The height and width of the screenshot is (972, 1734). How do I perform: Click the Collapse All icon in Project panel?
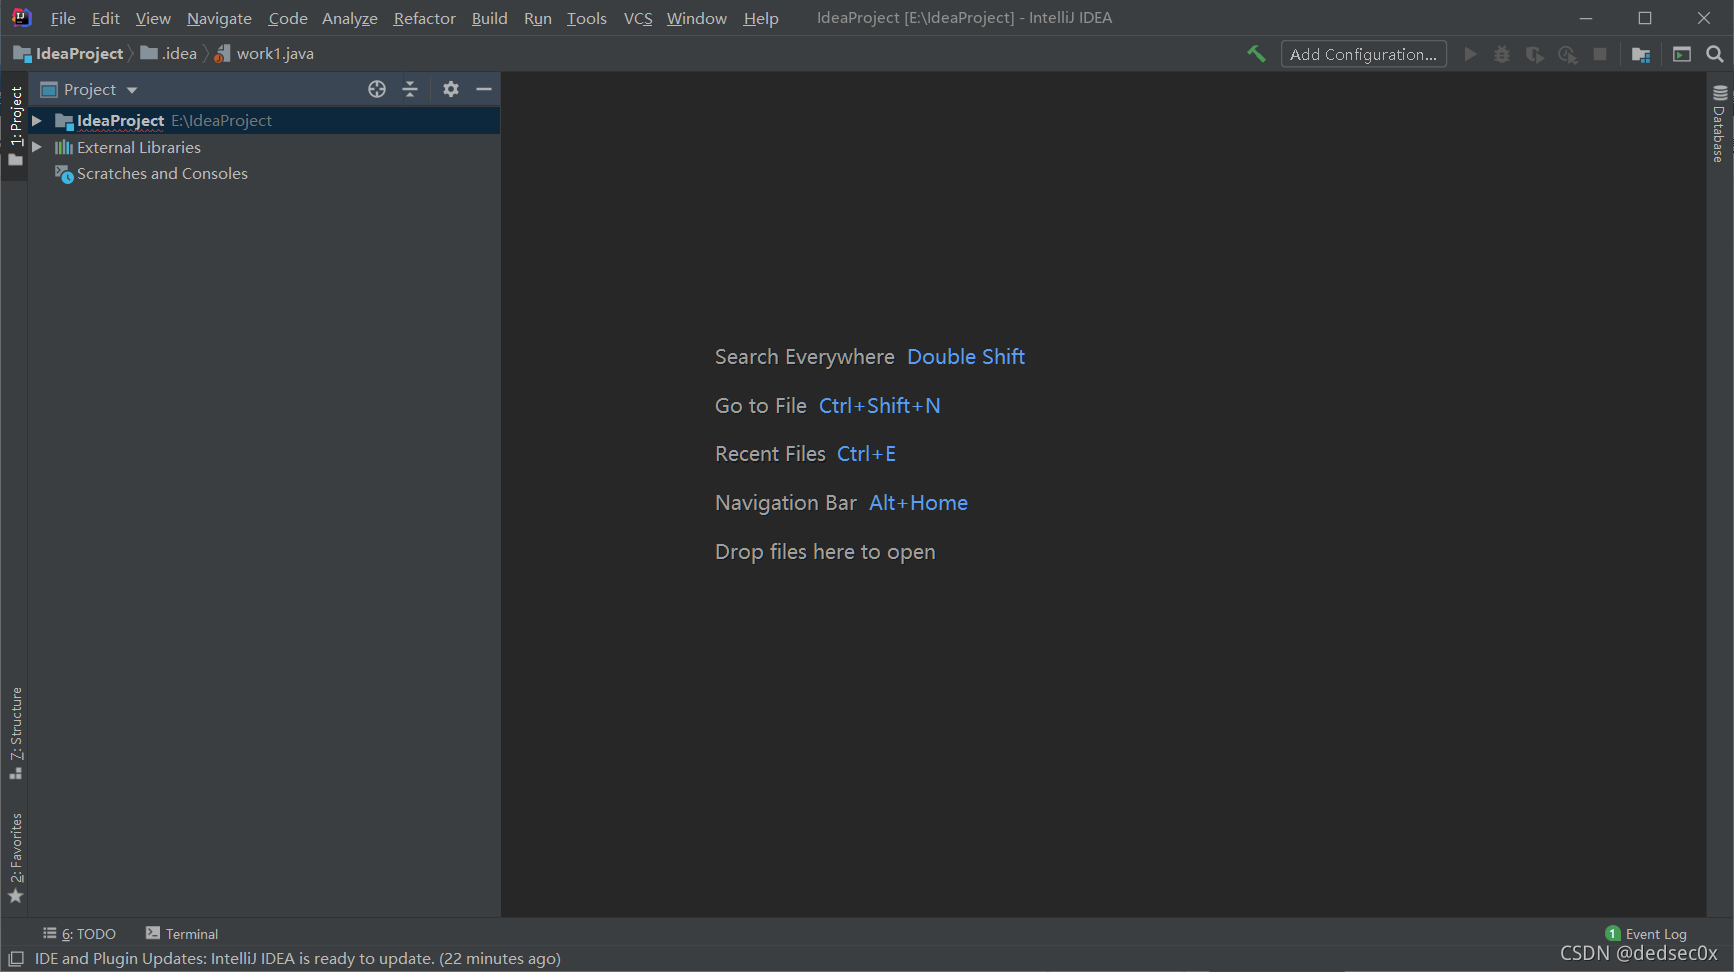pos(410,89)
